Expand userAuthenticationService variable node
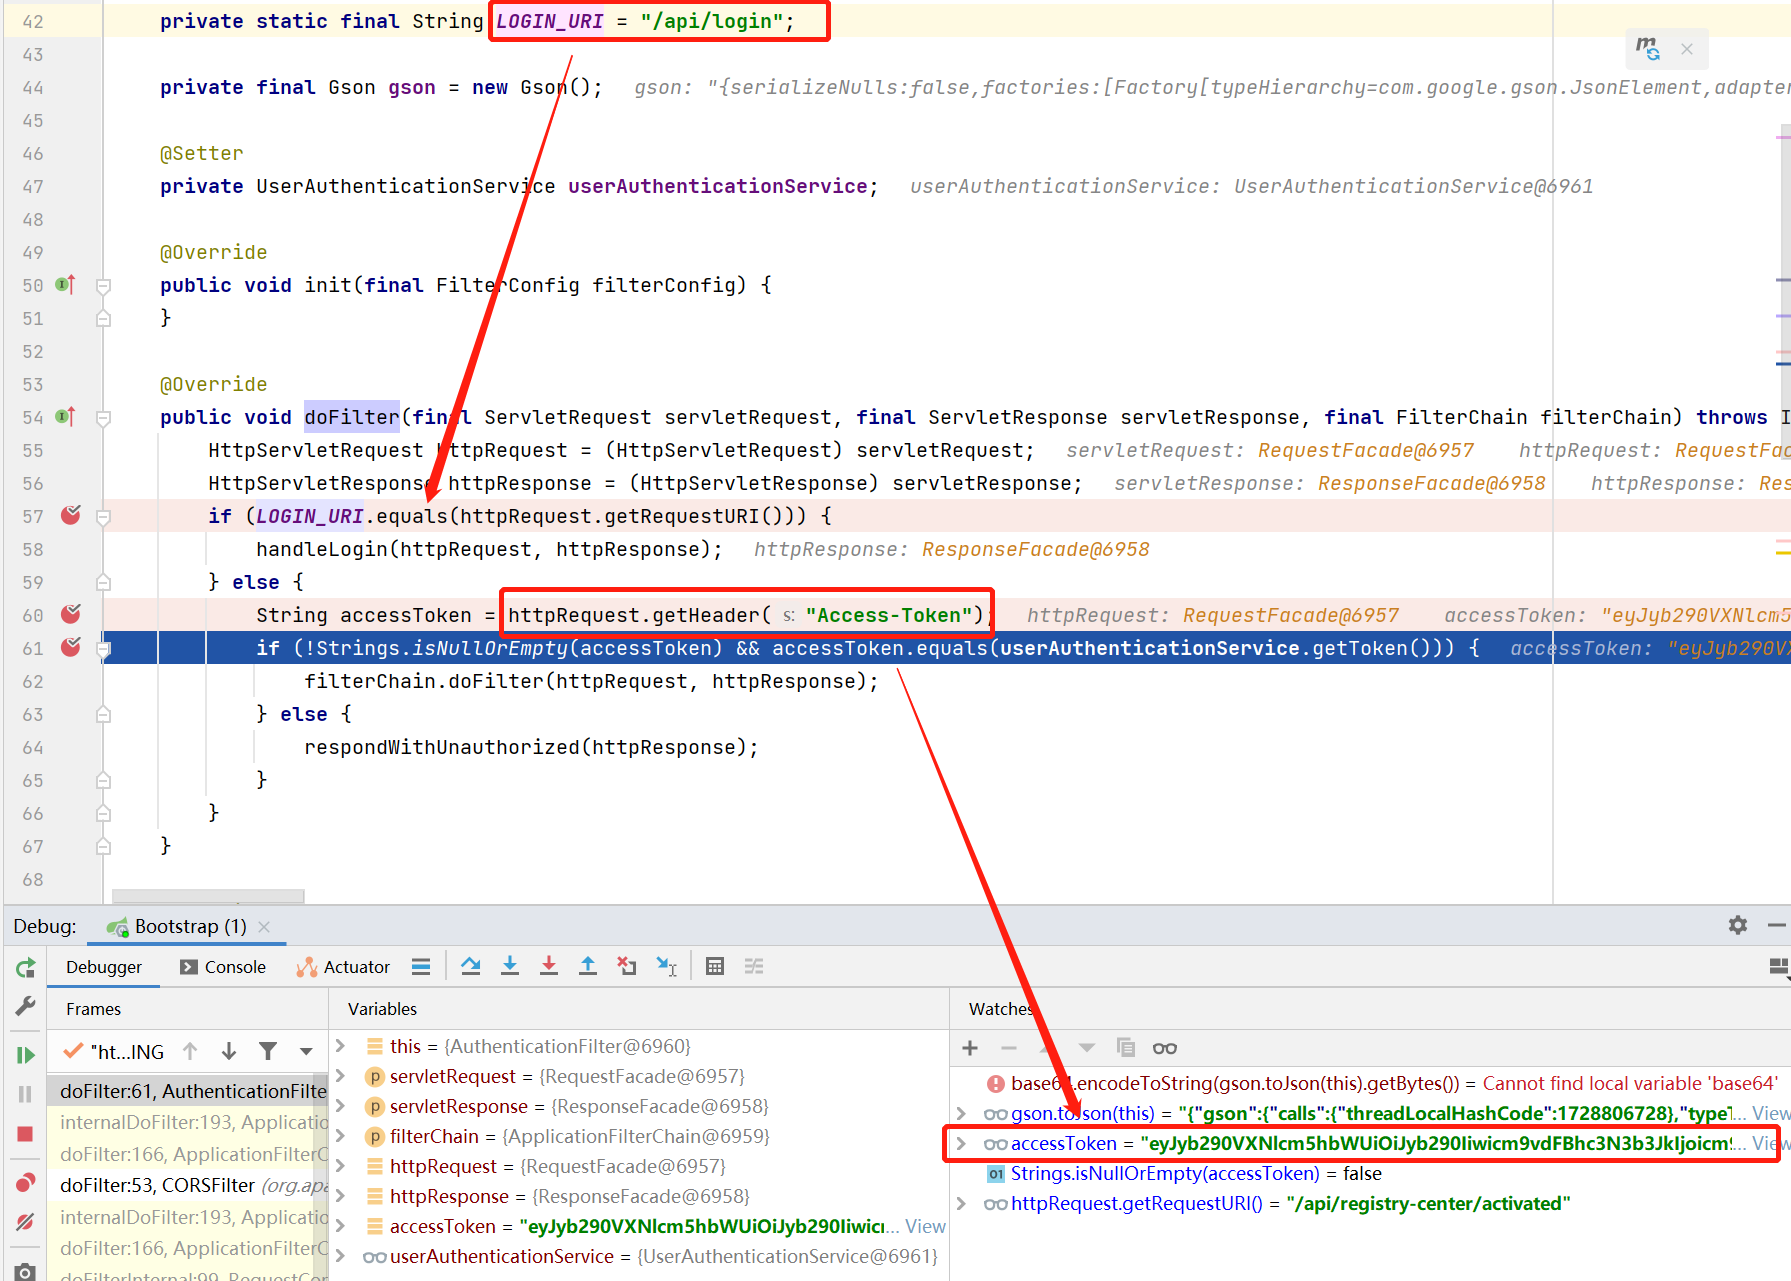Viewport: 1791px width, 1281px height. point(340,1256)
